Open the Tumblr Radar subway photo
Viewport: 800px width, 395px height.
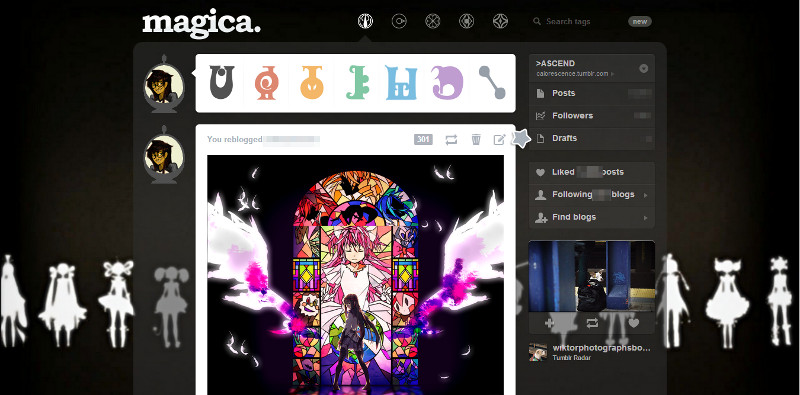pos(592,276)
